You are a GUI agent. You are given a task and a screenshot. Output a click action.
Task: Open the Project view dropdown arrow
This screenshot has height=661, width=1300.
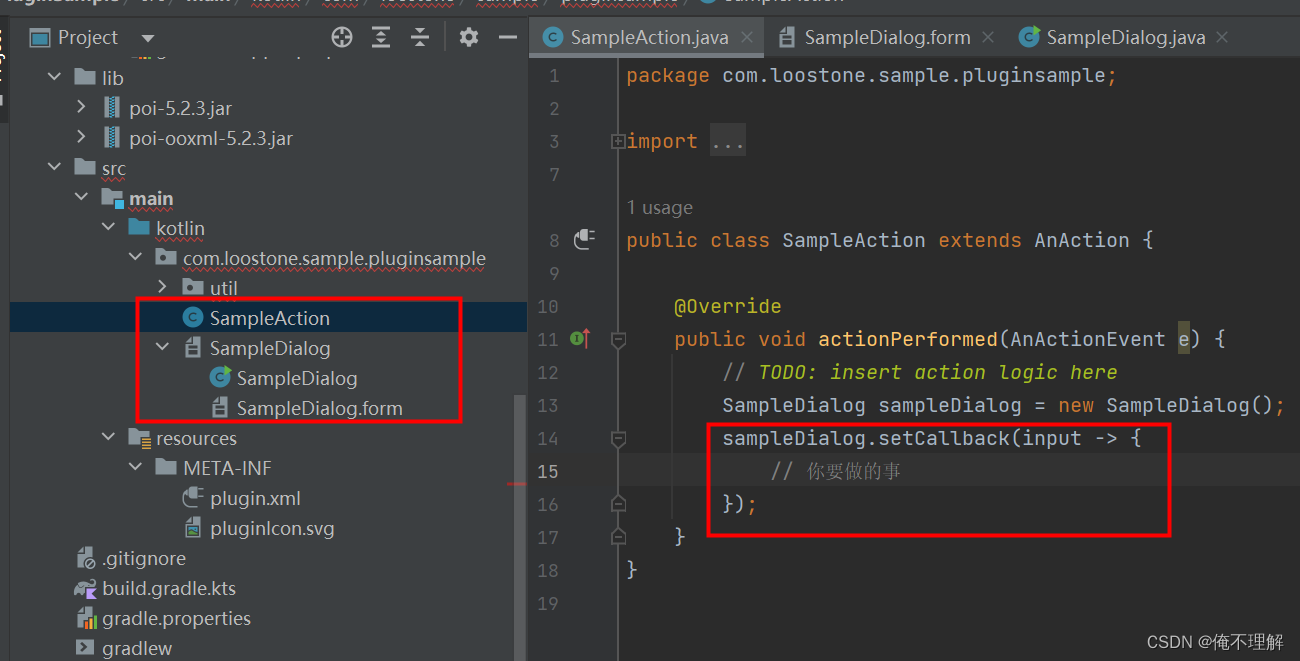pyautogui.click(x=148, y=39)
